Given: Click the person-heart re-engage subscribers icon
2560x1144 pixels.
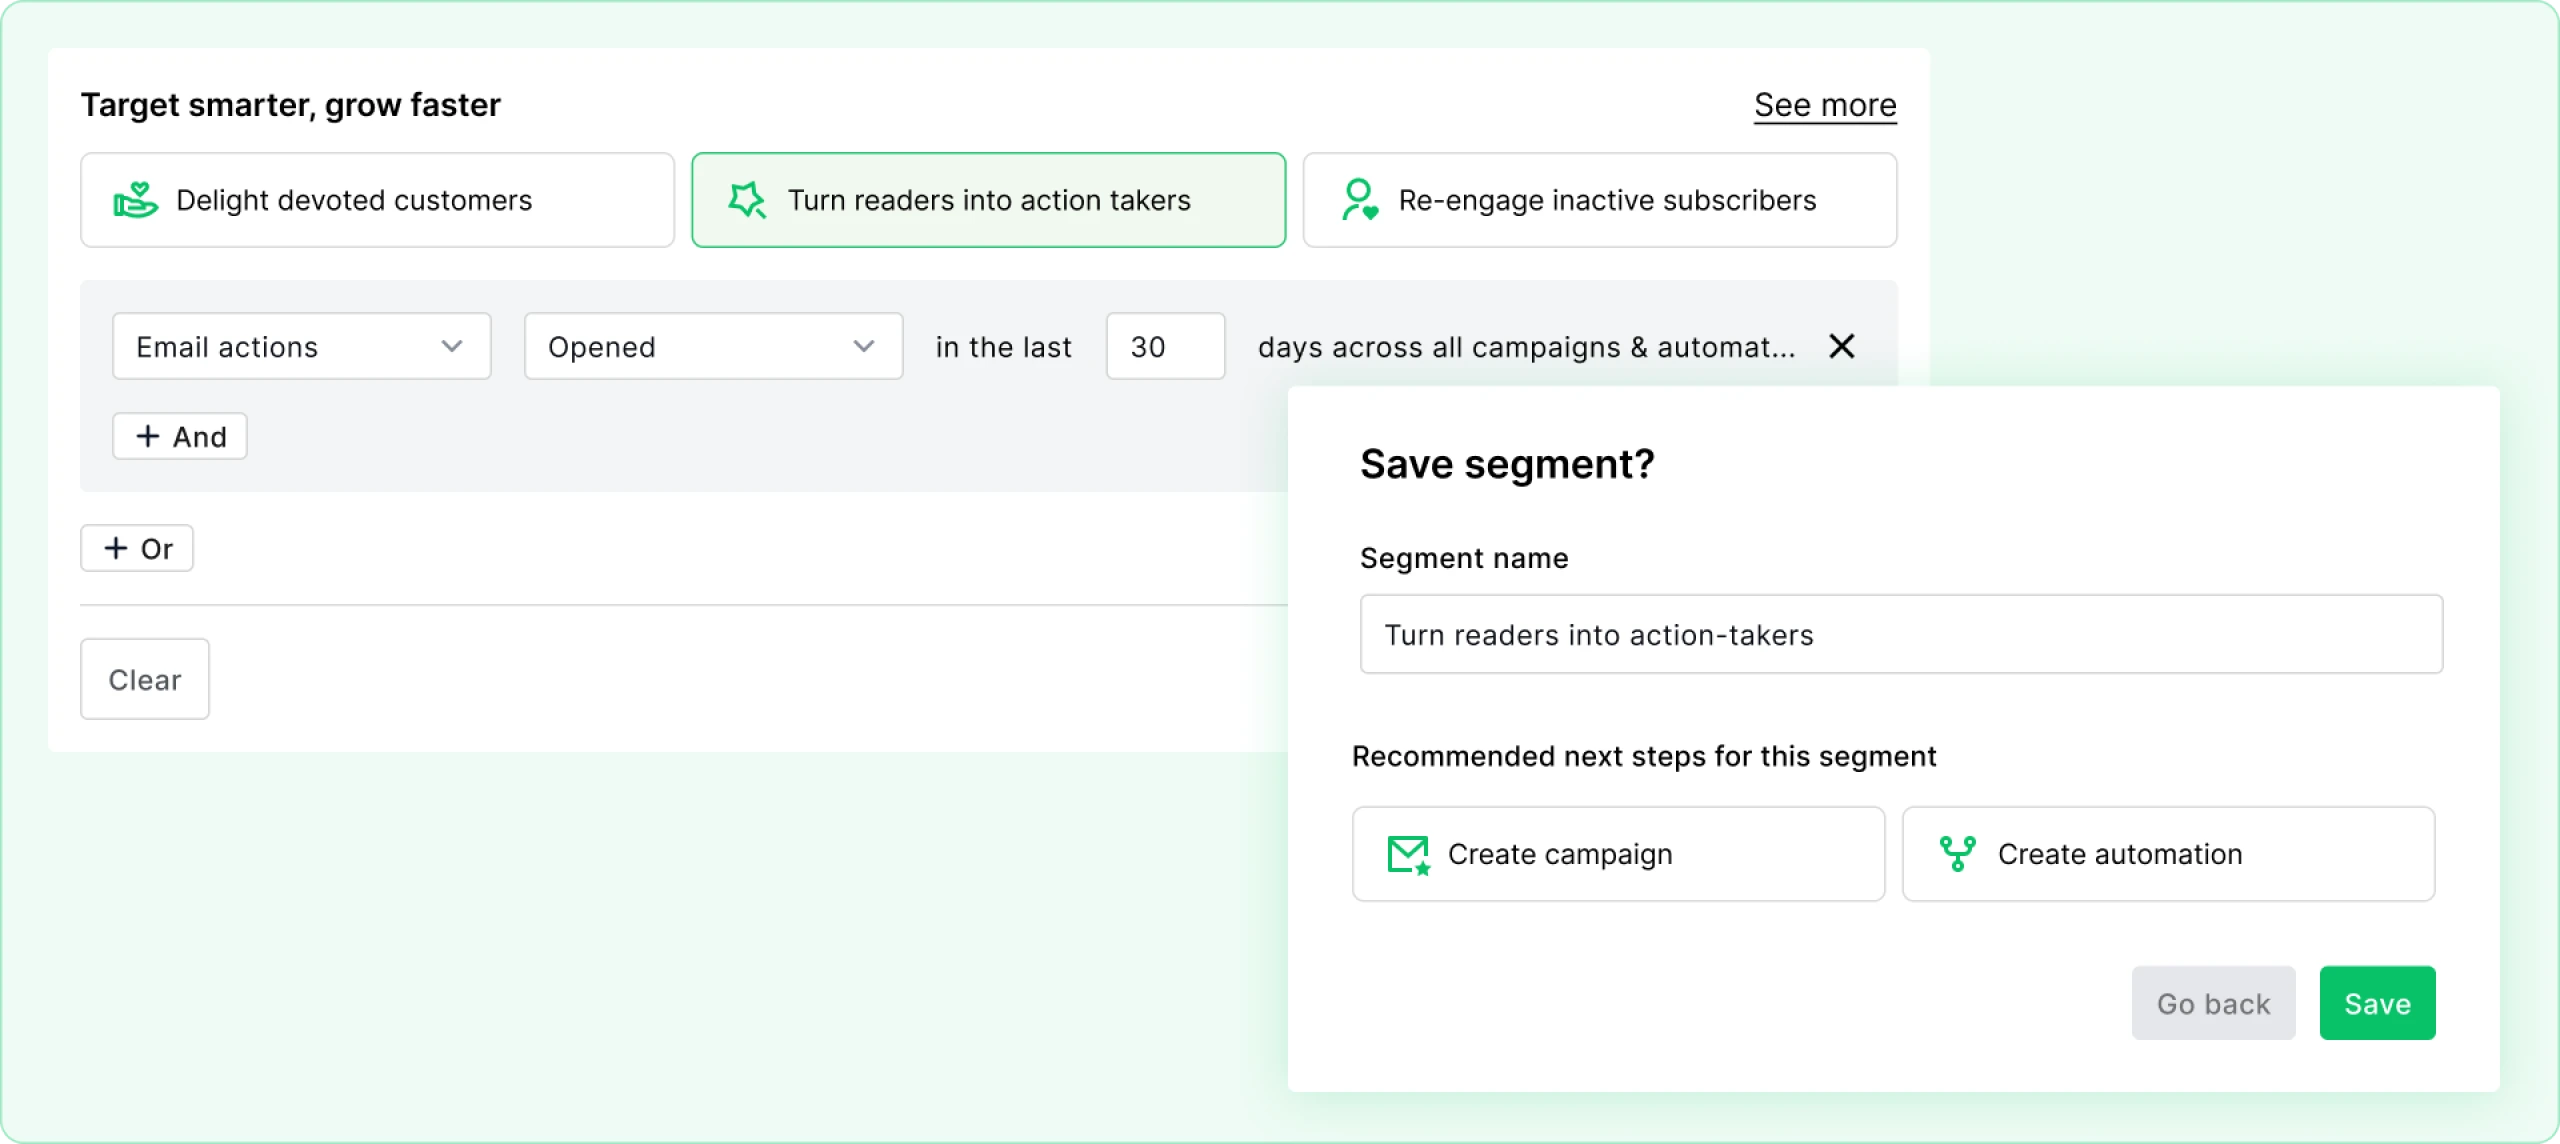Looking at the screenshot, I should 1360,200.
